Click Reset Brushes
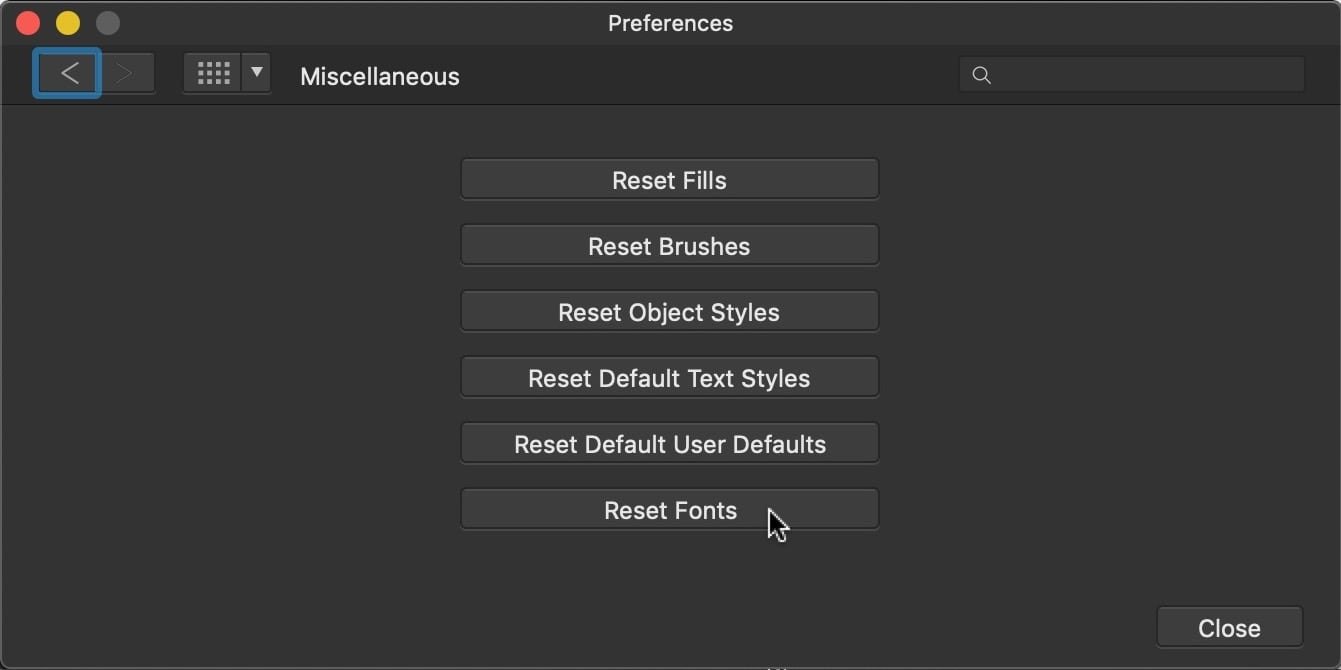 pyautogui.click(x=670, y=246)
